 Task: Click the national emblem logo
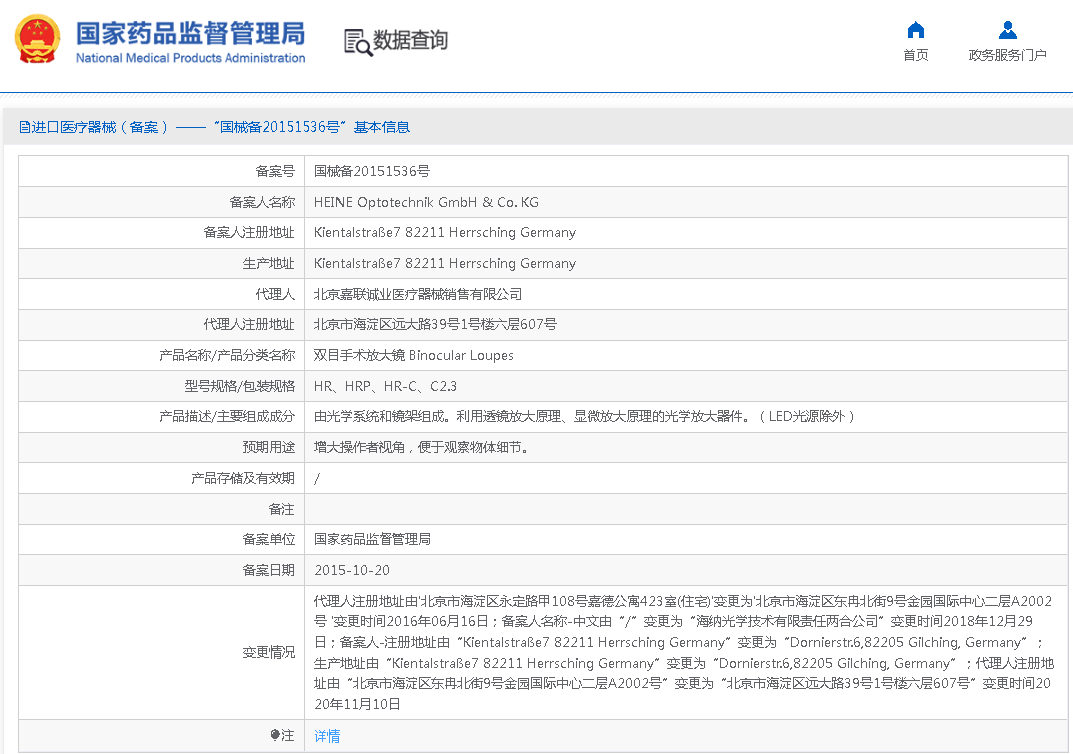click(37, 40)
